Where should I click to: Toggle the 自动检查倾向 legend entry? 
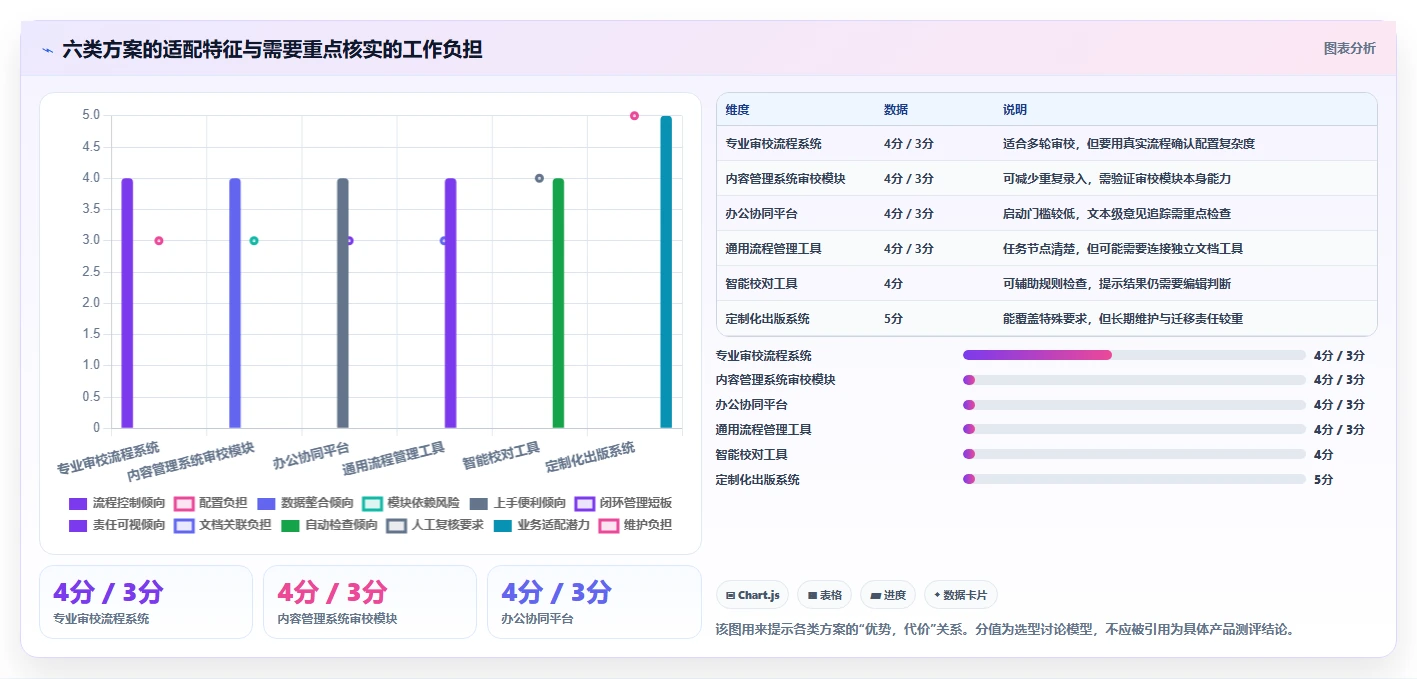tap(329, 525)
